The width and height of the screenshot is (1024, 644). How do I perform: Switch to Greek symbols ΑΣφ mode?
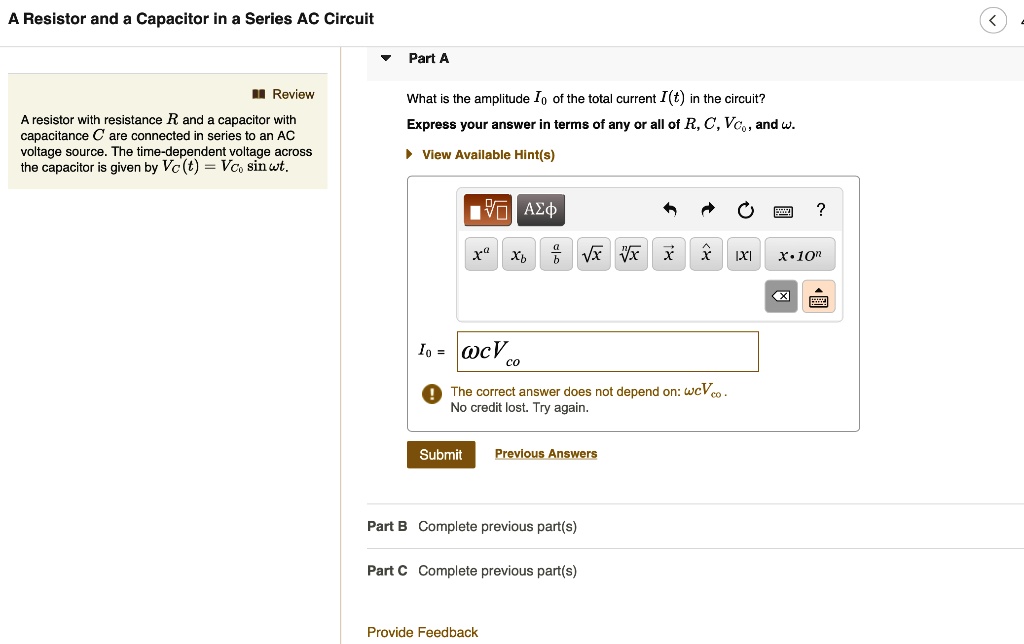[x=542, y=210]
